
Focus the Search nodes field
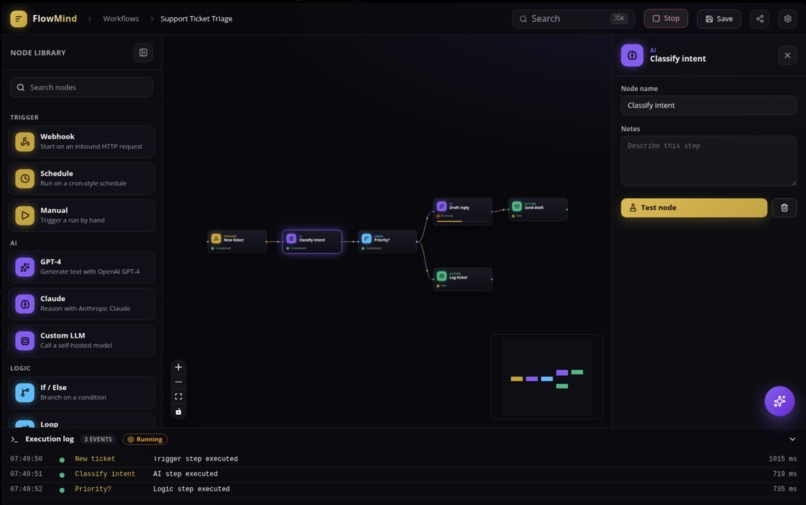(81, 87)
